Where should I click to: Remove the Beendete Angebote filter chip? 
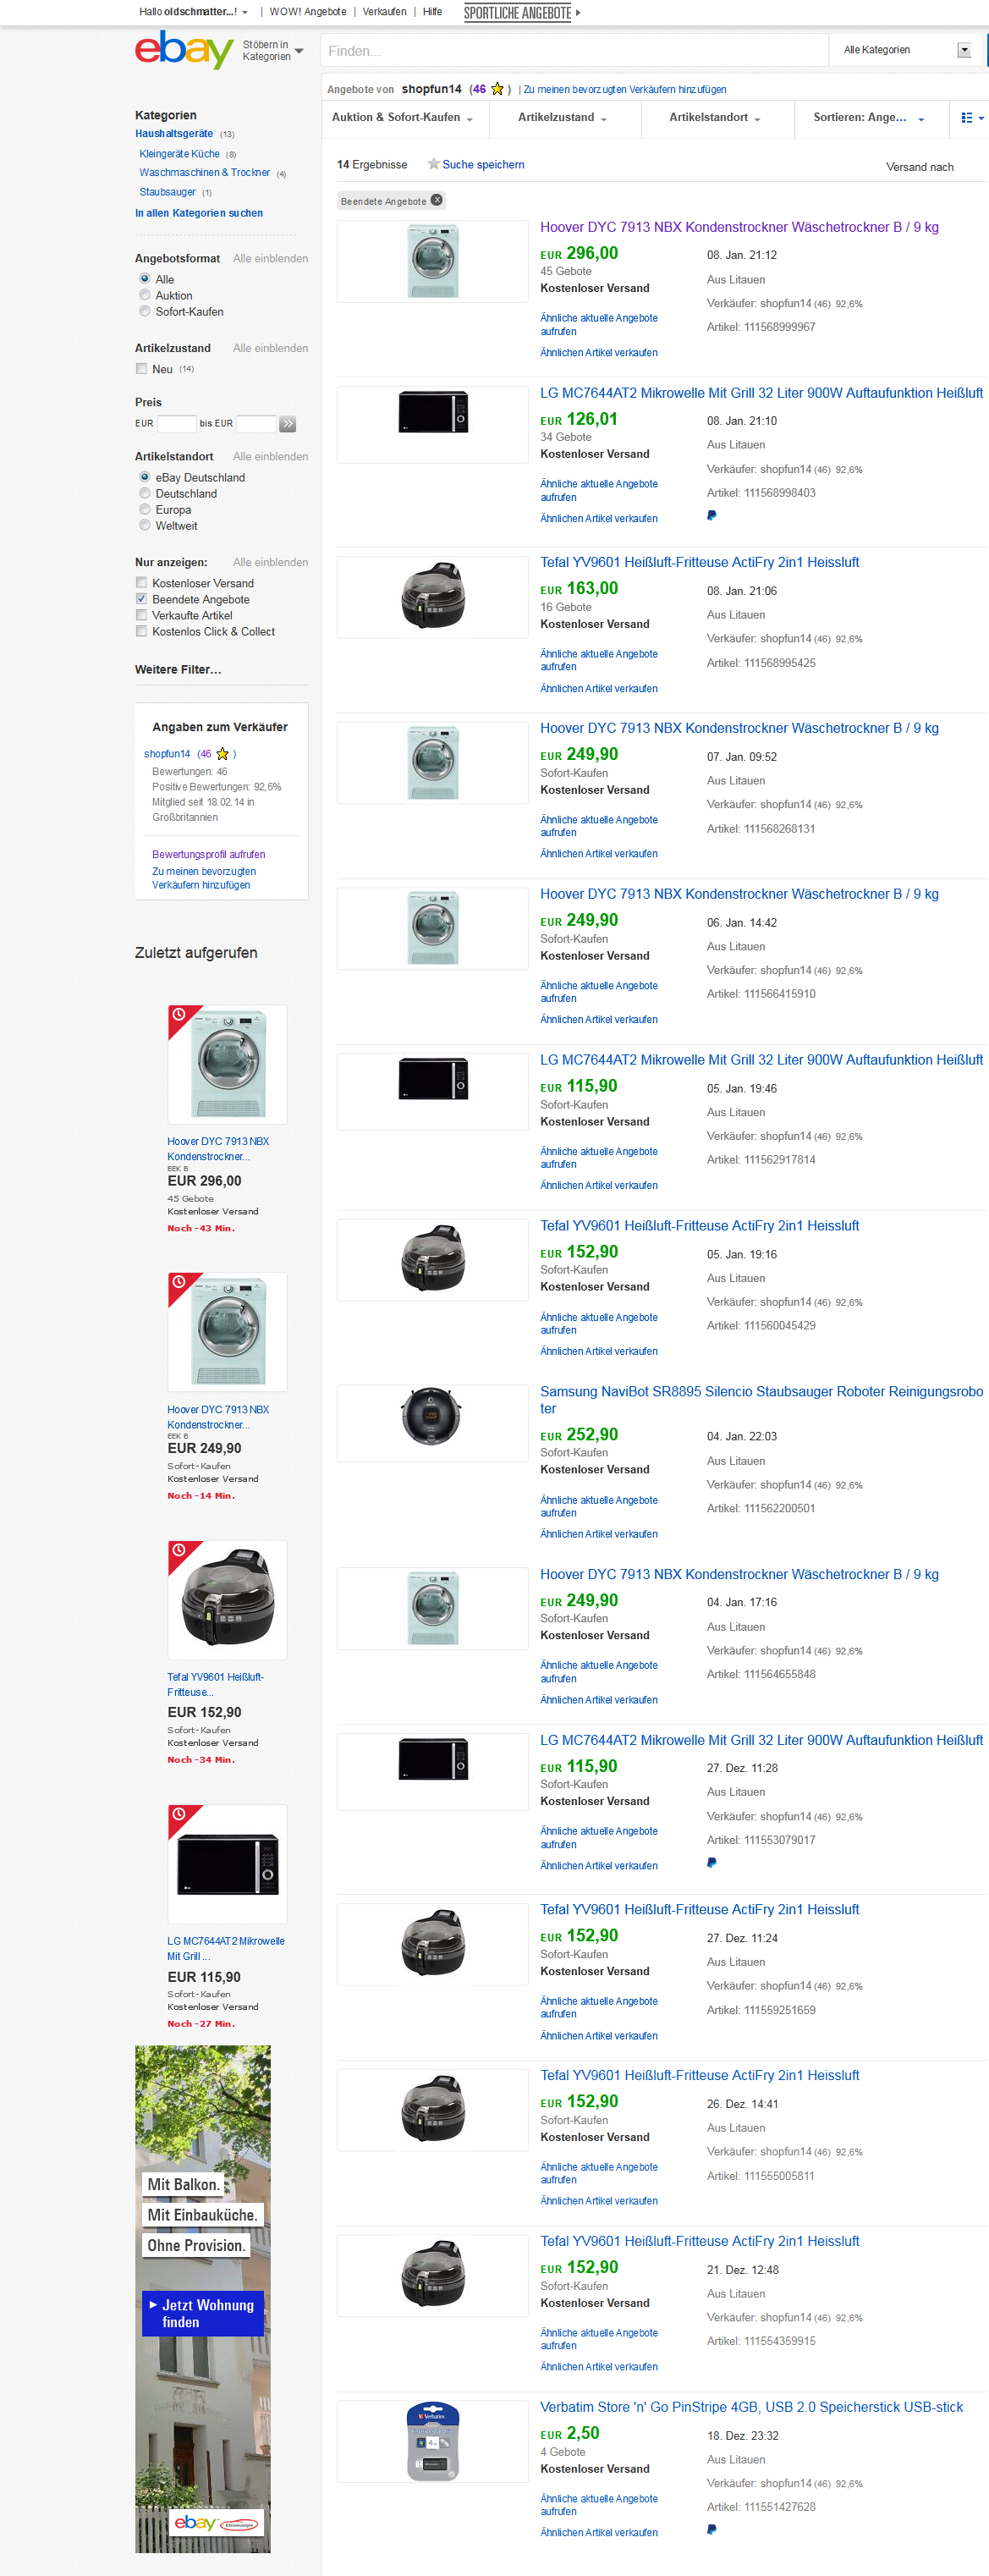[x=437, y=200]
